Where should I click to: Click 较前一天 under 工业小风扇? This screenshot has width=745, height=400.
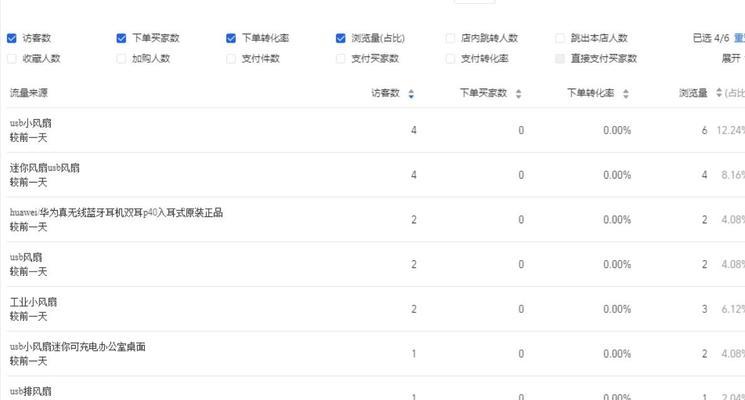coord(29,316)
